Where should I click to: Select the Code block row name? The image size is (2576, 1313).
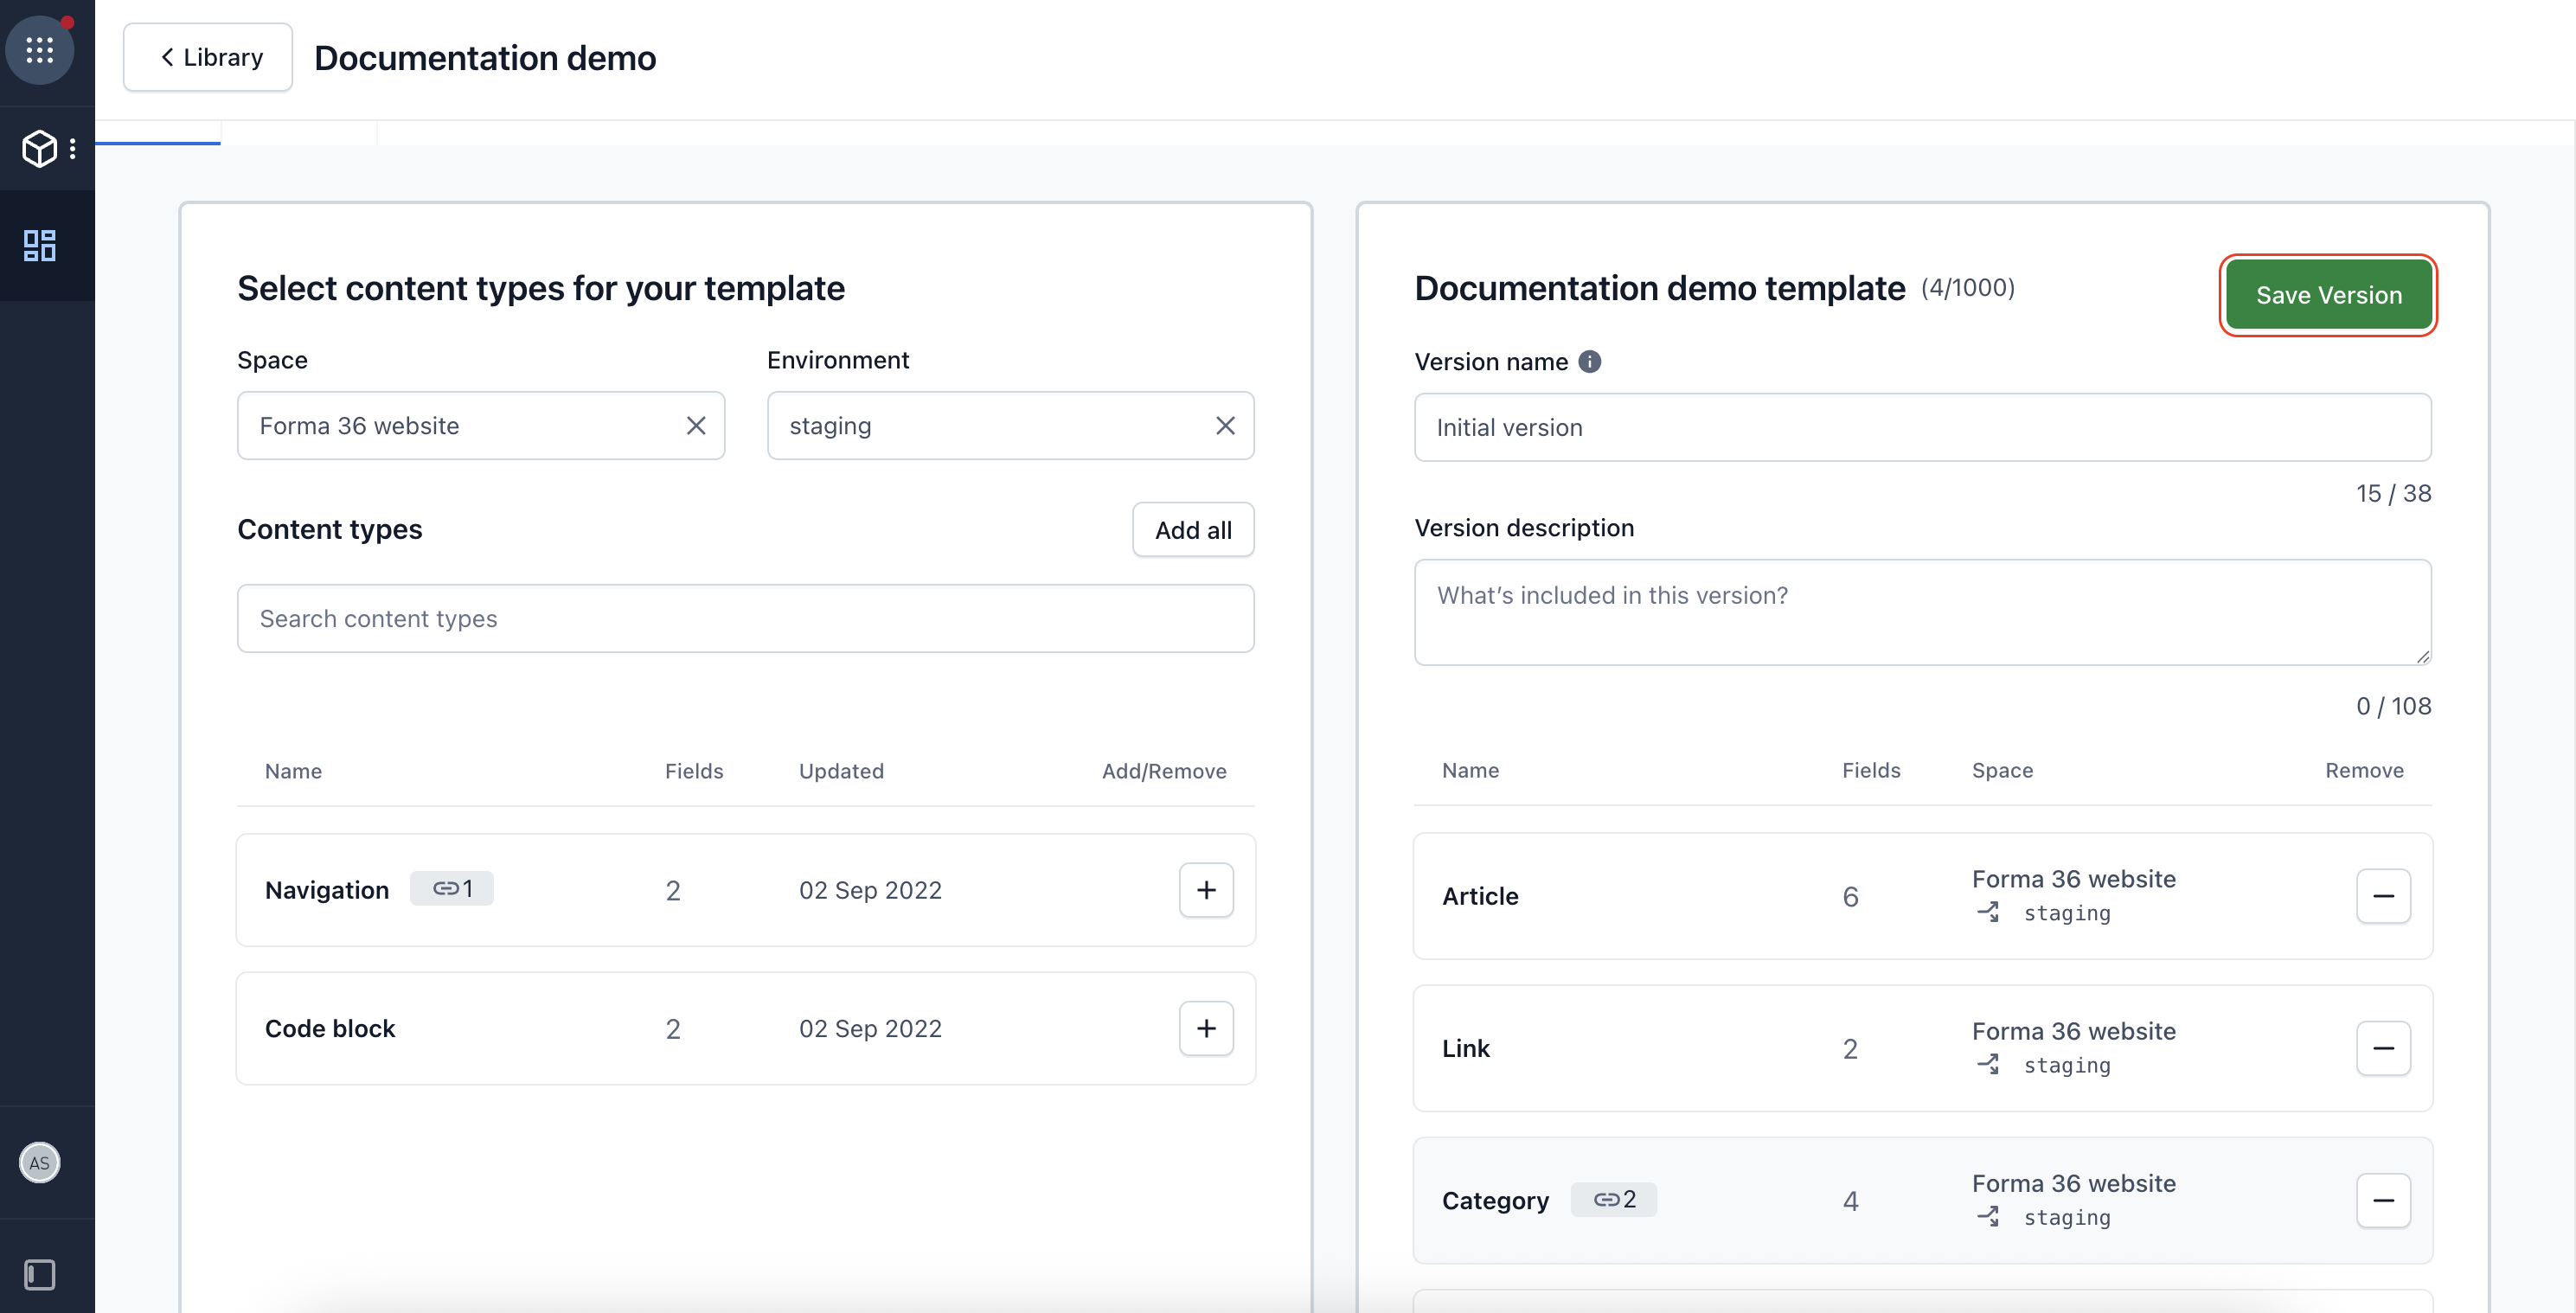[330, 1028]
